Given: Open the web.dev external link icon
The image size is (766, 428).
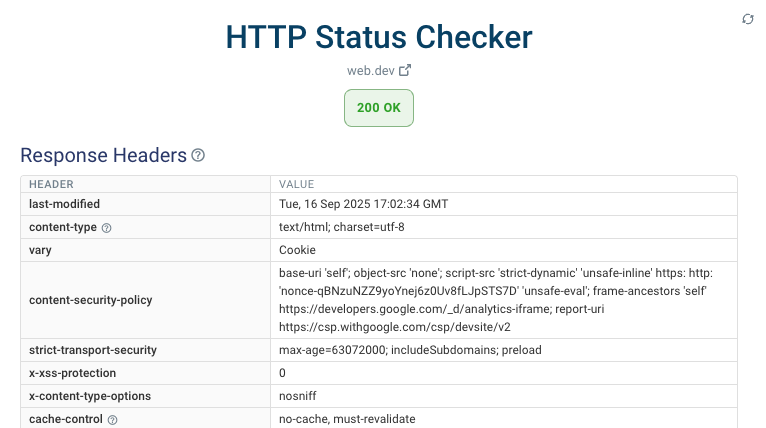Looking at the screenshot, I should [x=405, y=71].
